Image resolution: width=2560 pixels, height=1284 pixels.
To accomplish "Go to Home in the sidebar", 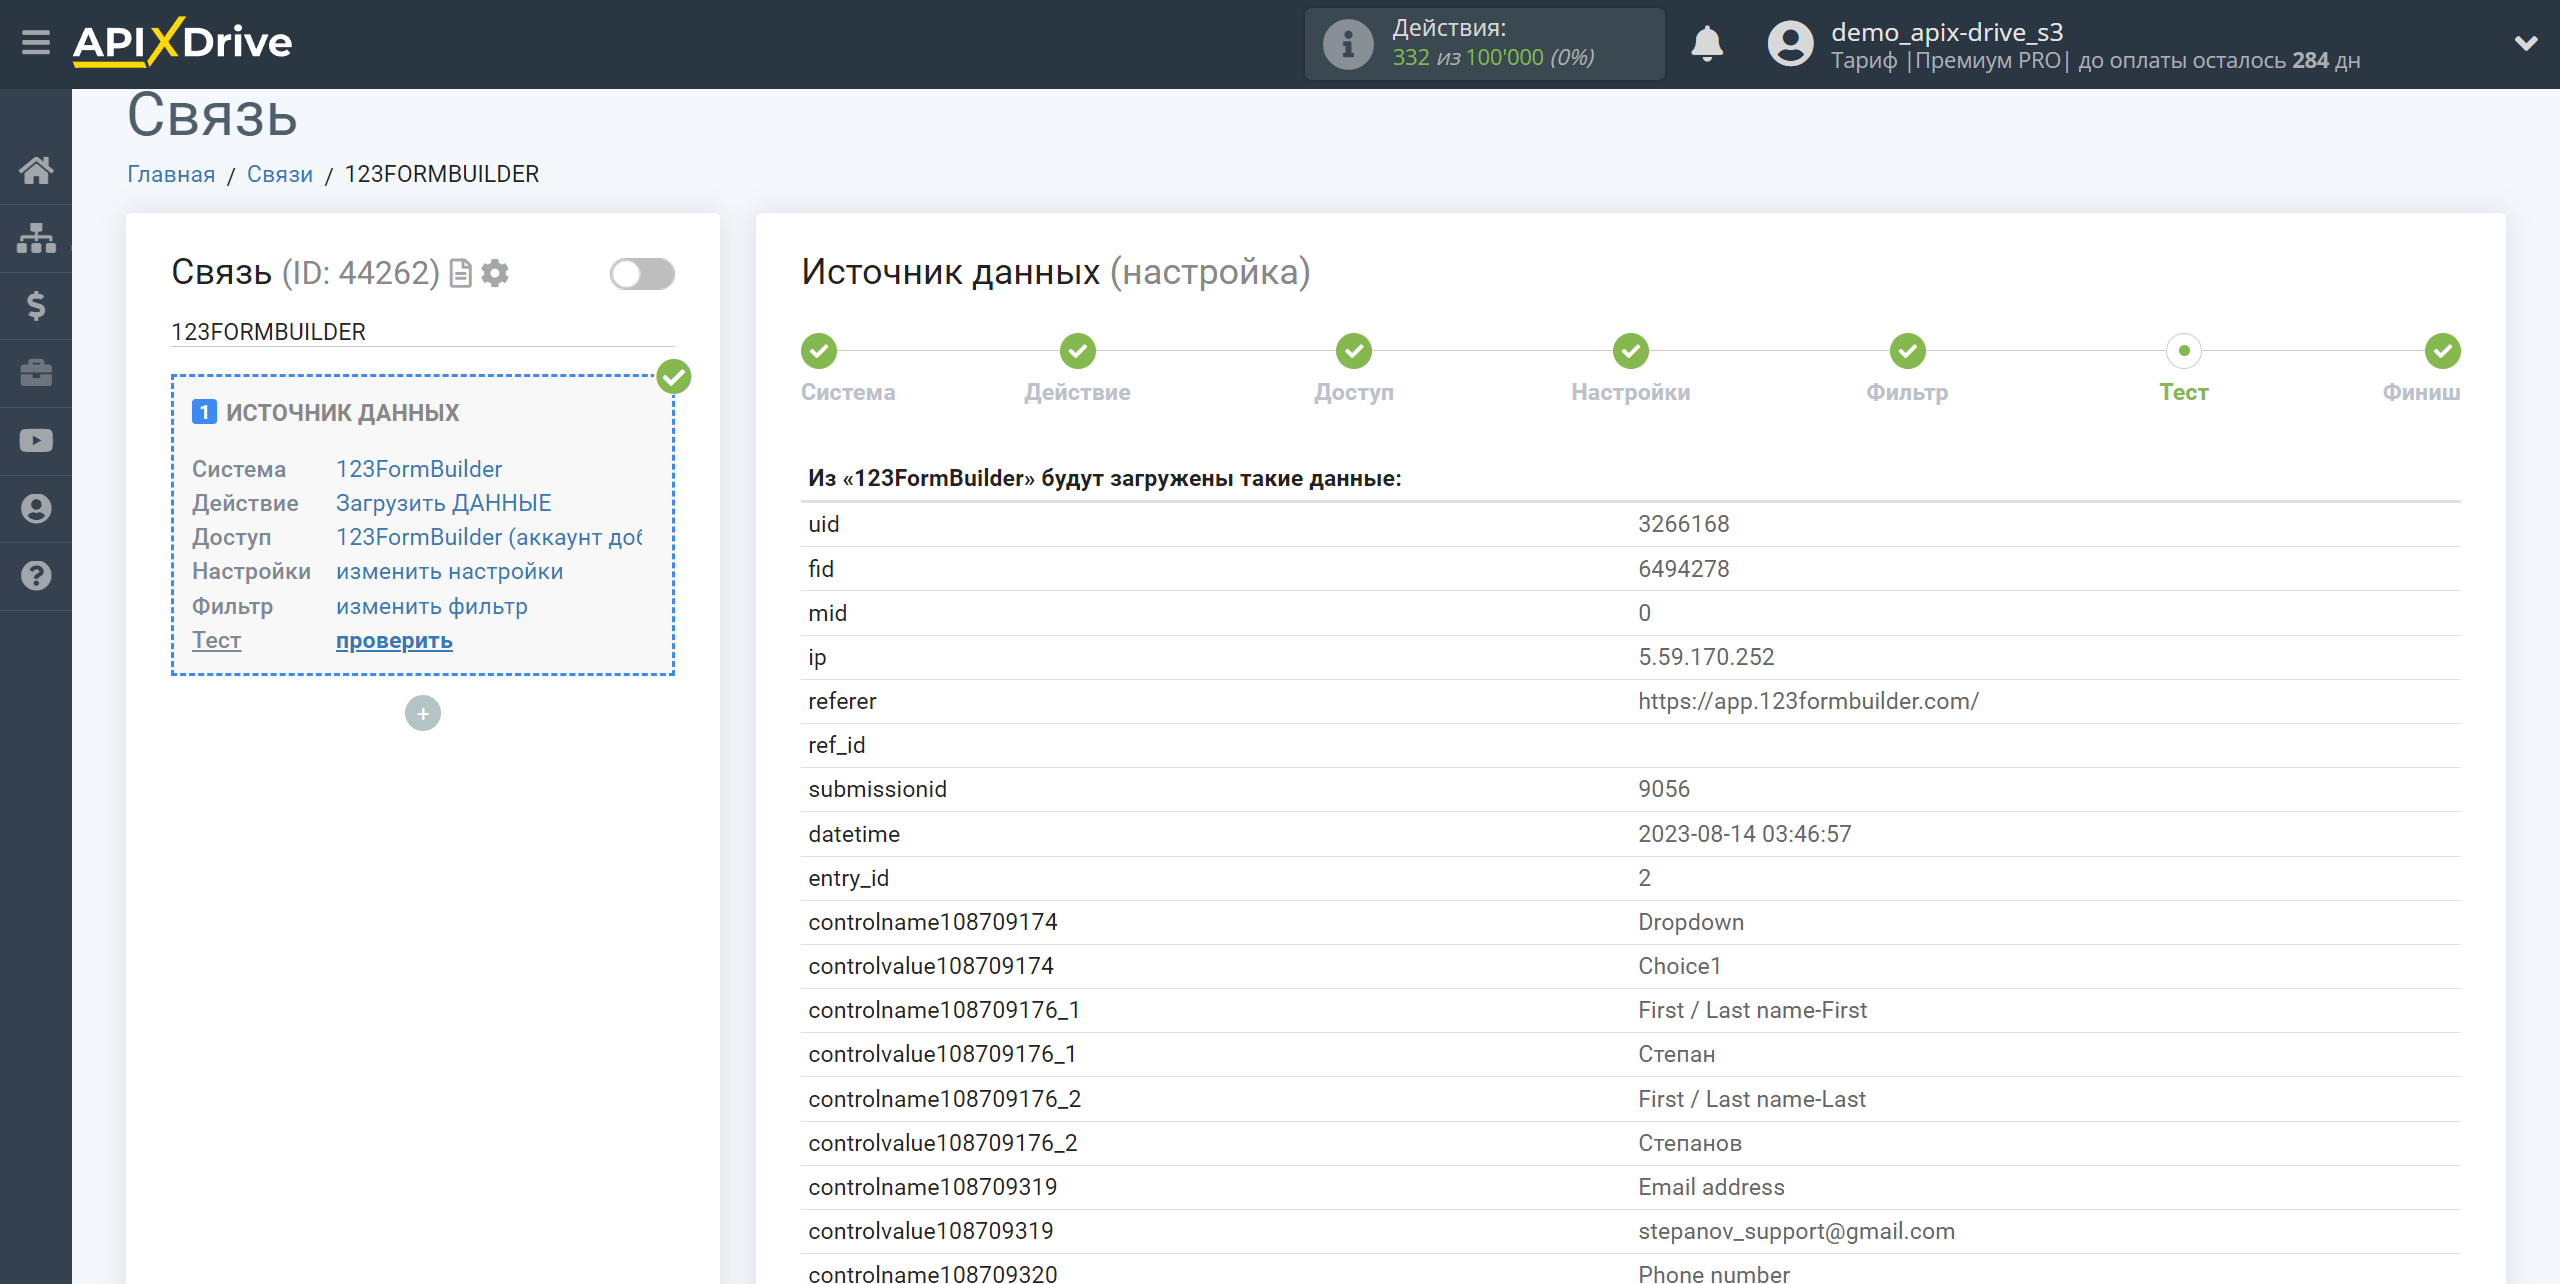I will point(36,170).
